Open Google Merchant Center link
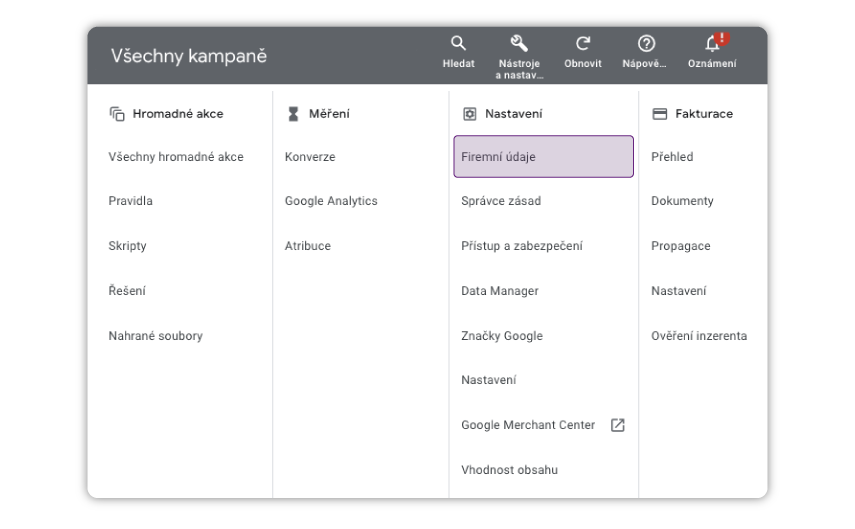 (x=528, y=425)
